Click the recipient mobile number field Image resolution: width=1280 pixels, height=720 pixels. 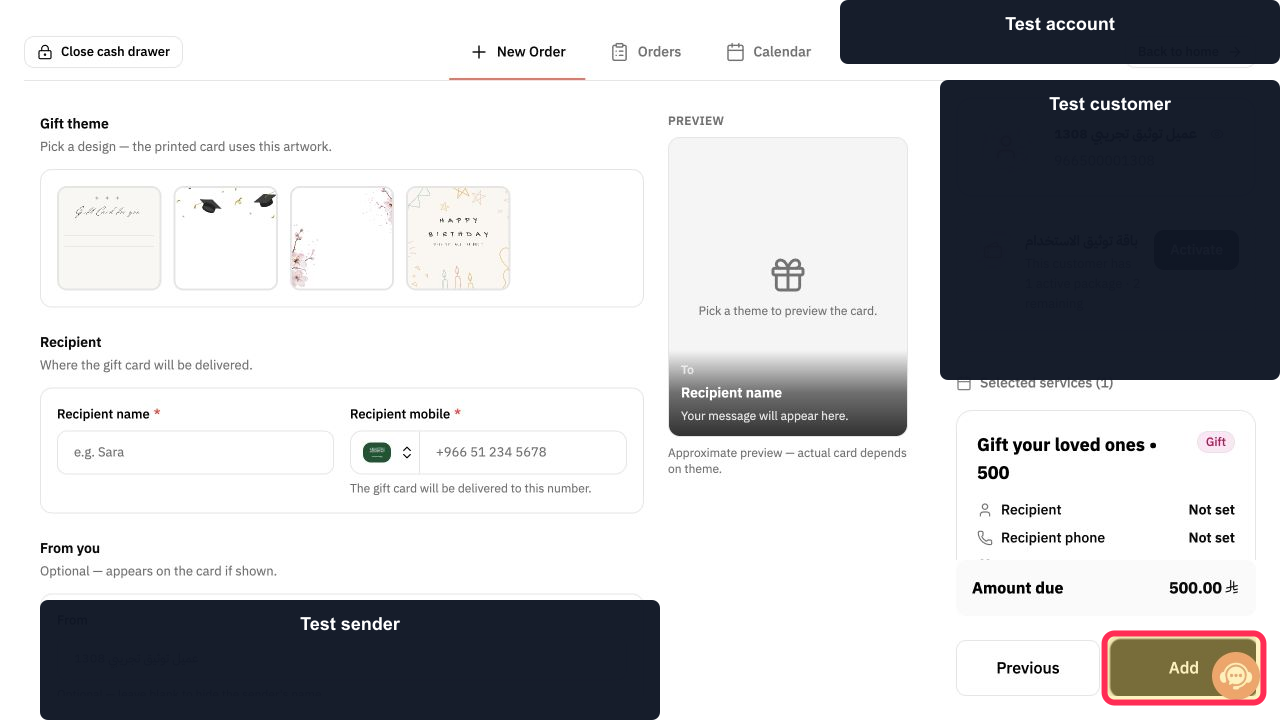coord(523,452)
